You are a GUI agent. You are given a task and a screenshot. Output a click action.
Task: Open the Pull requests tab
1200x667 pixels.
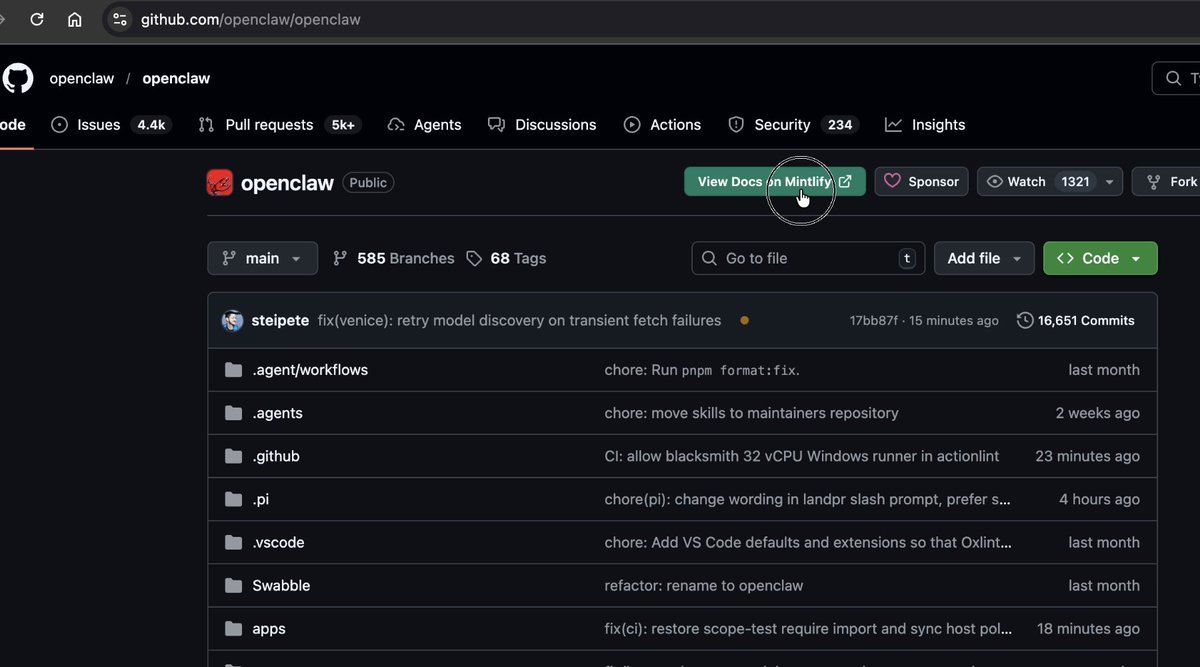[280, 125]
